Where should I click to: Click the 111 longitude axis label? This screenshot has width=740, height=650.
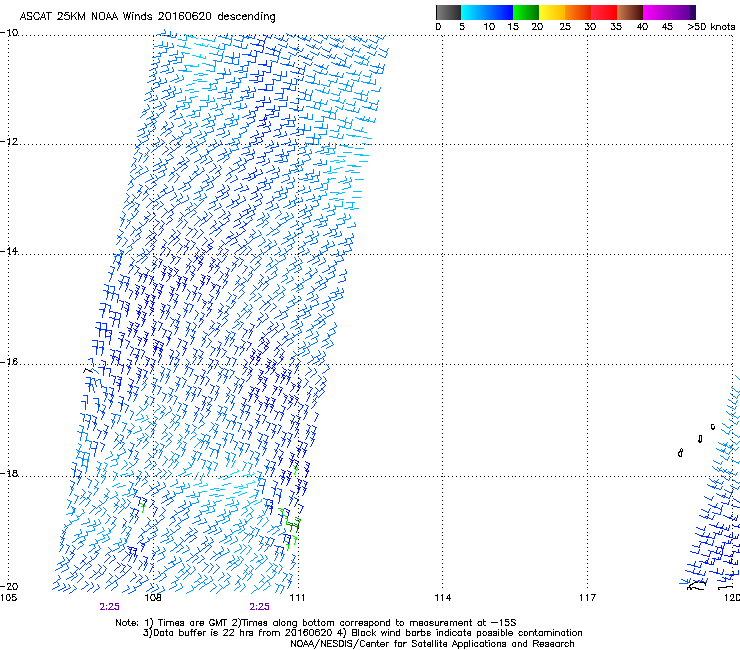pyautogui.click(x=297, y=598)
